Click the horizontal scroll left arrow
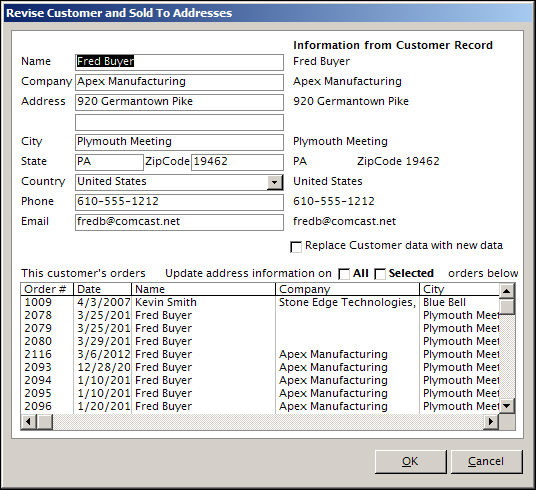536x490 pixels. coord(28,421)
